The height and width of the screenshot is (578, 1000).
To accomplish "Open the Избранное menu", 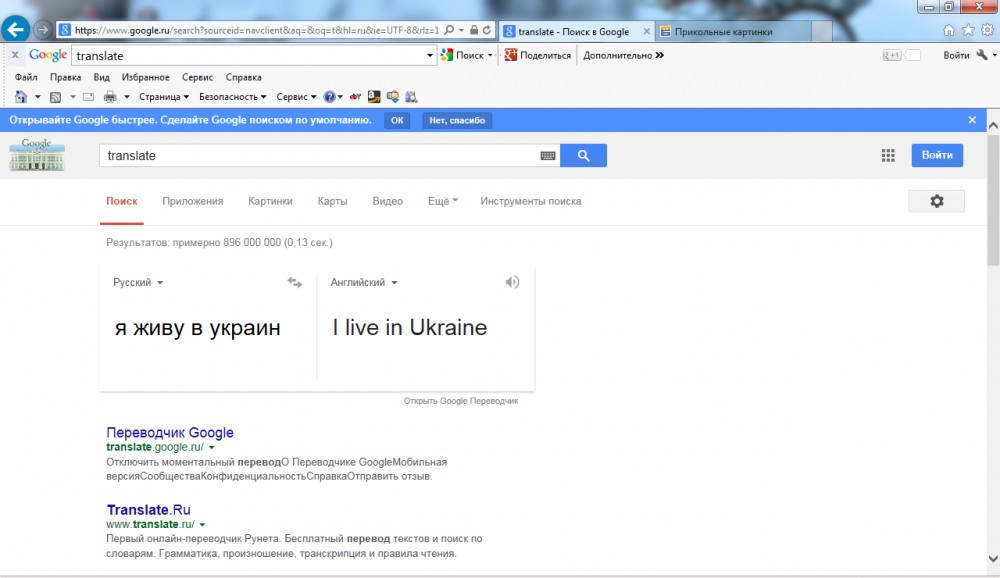I will 145,77.
